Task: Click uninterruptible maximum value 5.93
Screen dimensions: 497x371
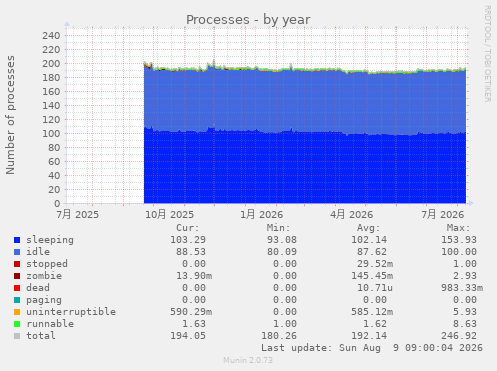Action: (465, 312)
